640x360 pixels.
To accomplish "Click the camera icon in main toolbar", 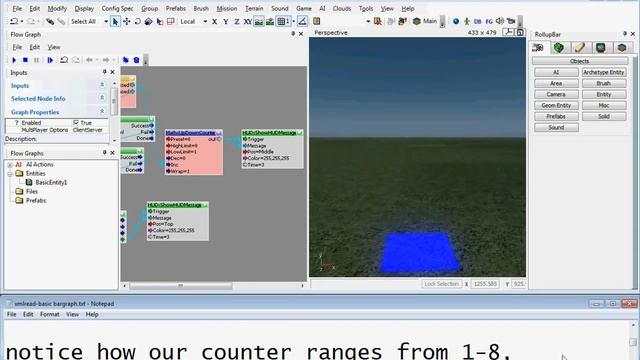I will [511, 21].
